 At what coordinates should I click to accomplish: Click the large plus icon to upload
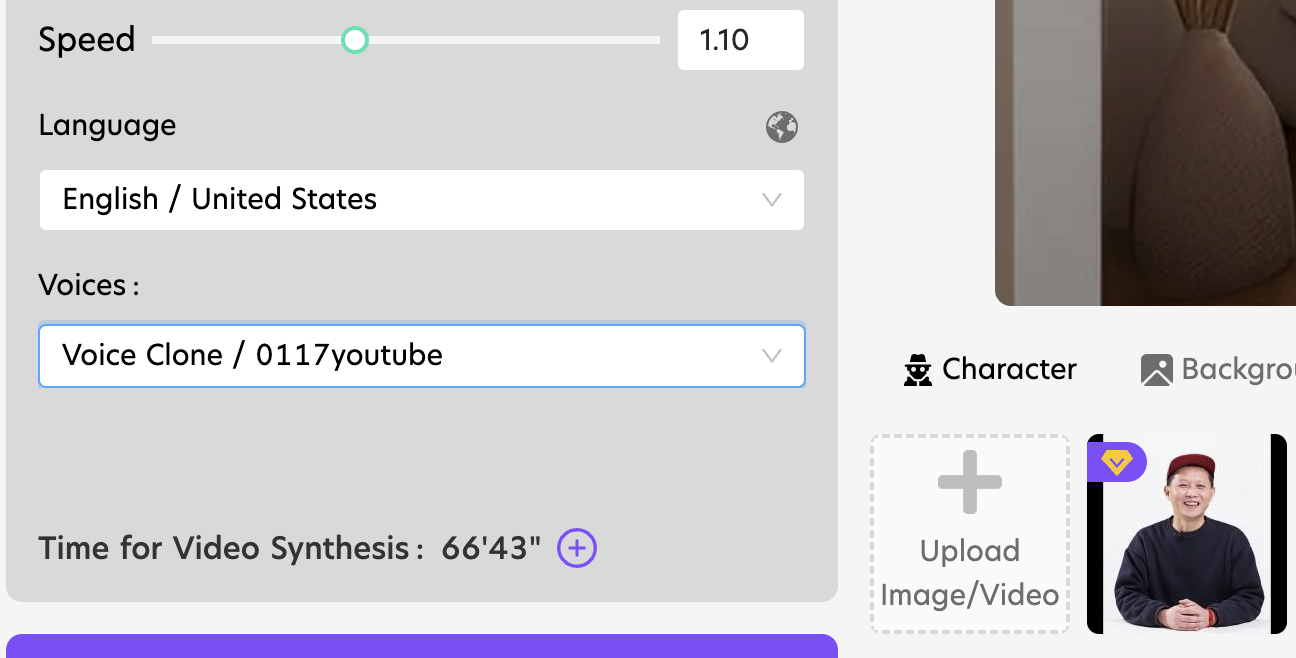969,483
